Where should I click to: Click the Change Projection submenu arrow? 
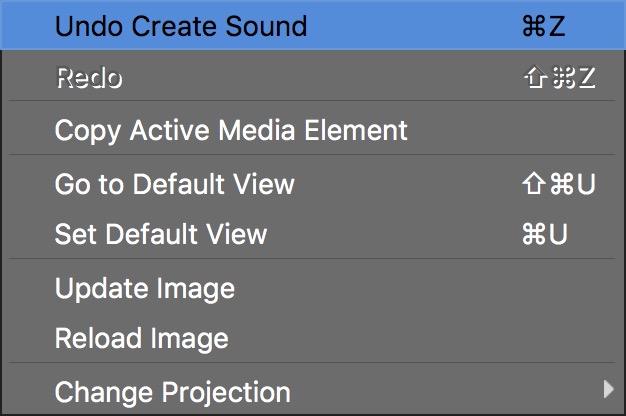(x=608, y=388)
